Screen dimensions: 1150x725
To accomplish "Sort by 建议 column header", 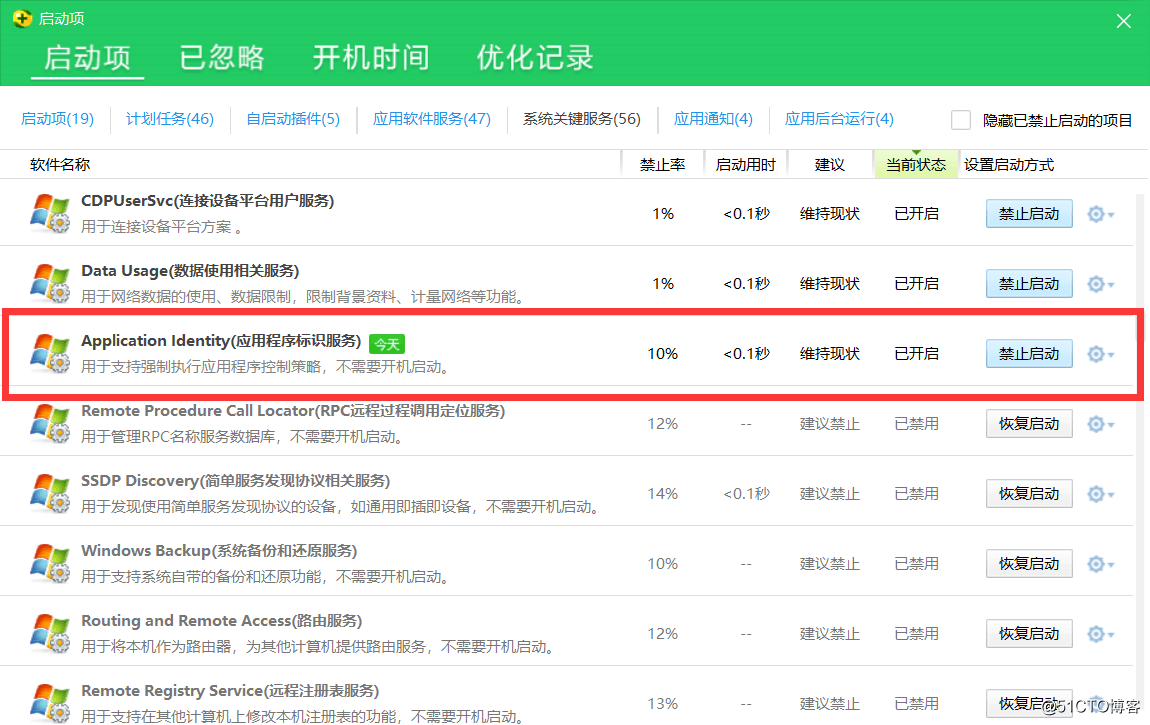I will click(x=829, y=165).
